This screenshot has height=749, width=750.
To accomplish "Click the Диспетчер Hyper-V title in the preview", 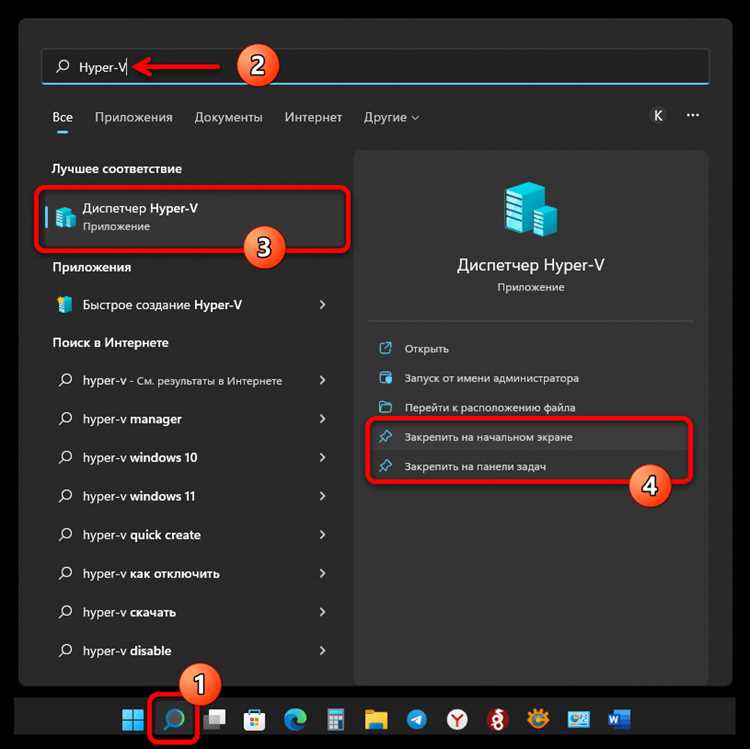I will pos(530,265).
